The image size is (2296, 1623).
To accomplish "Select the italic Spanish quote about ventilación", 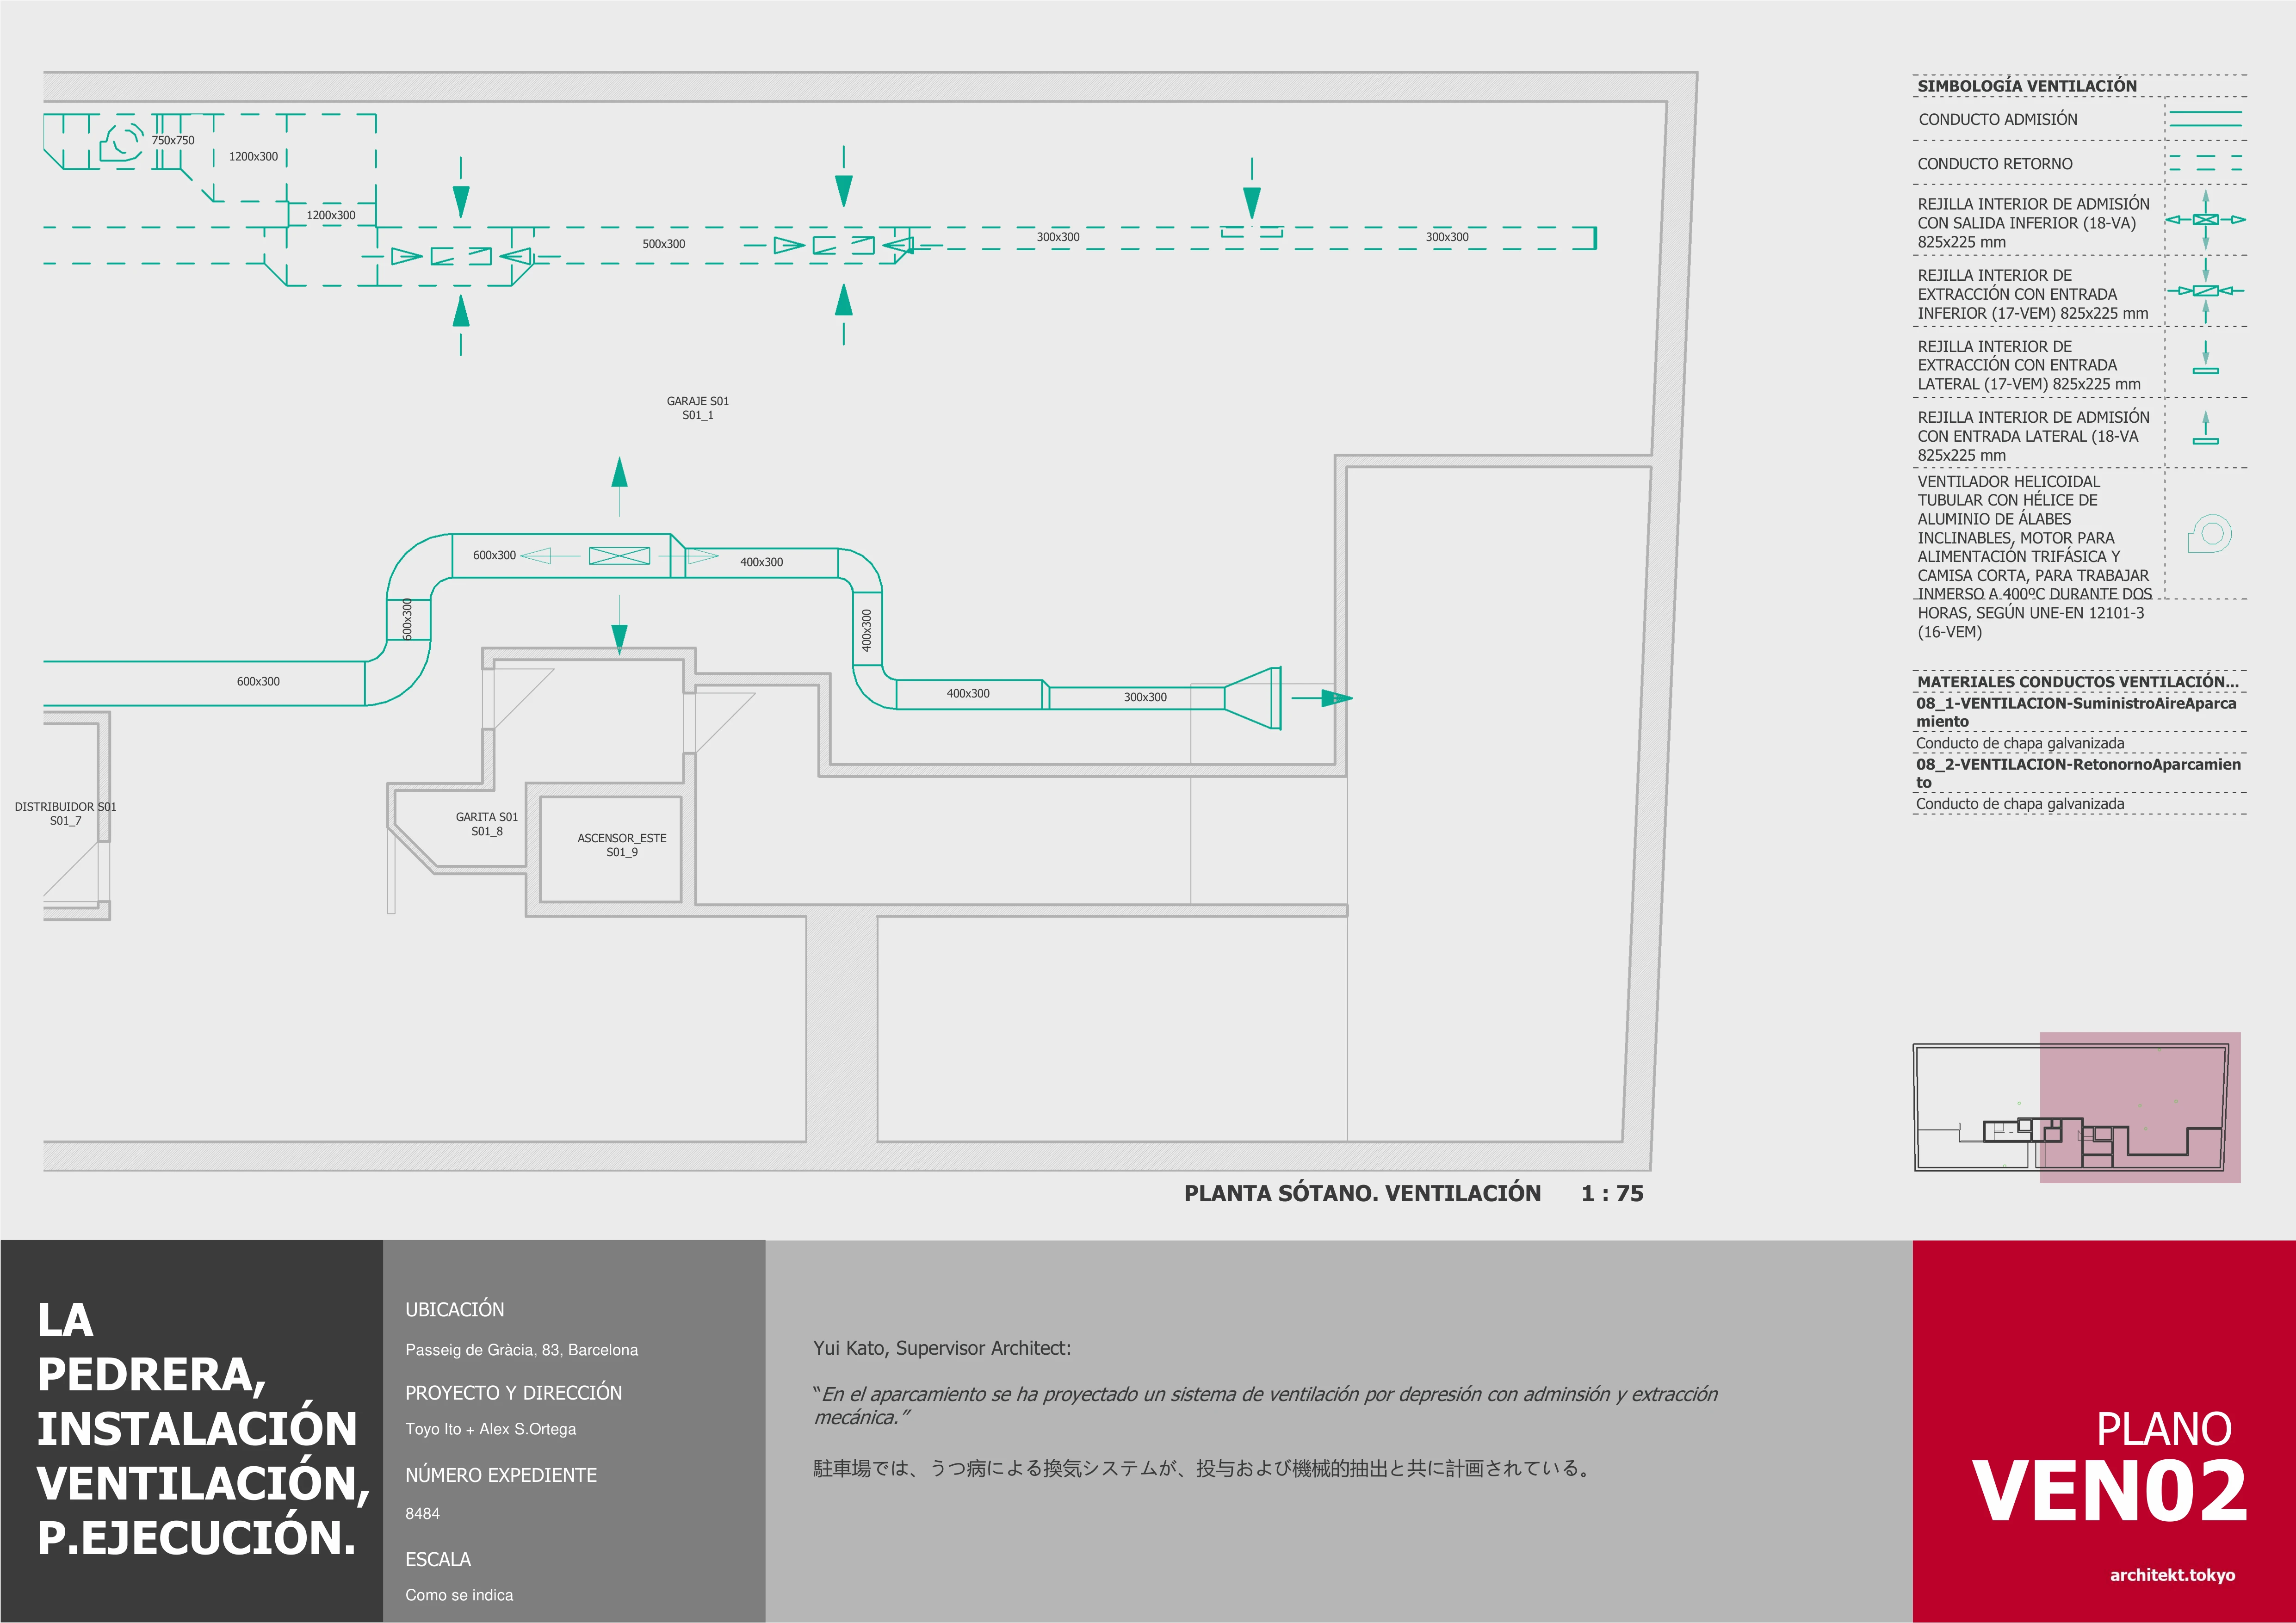I will [x=1266, y=1405].
